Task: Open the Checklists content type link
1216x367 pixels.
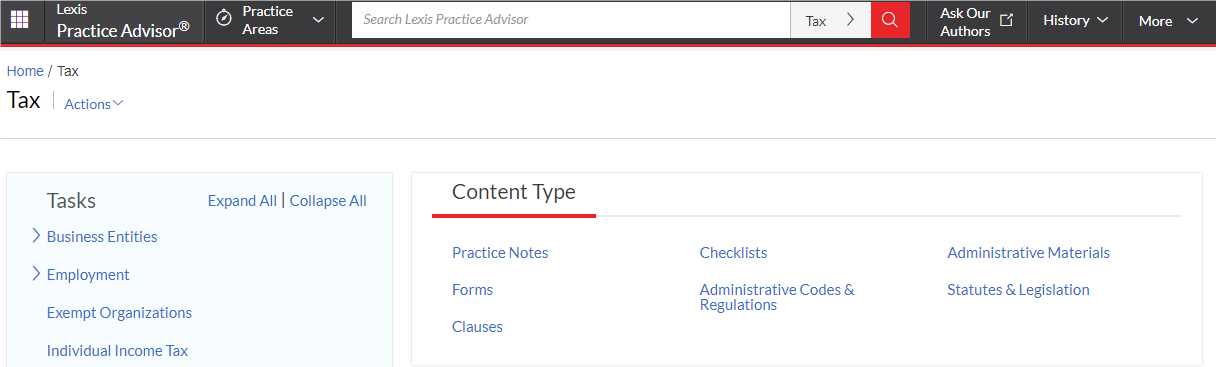Action: (734, 253)
